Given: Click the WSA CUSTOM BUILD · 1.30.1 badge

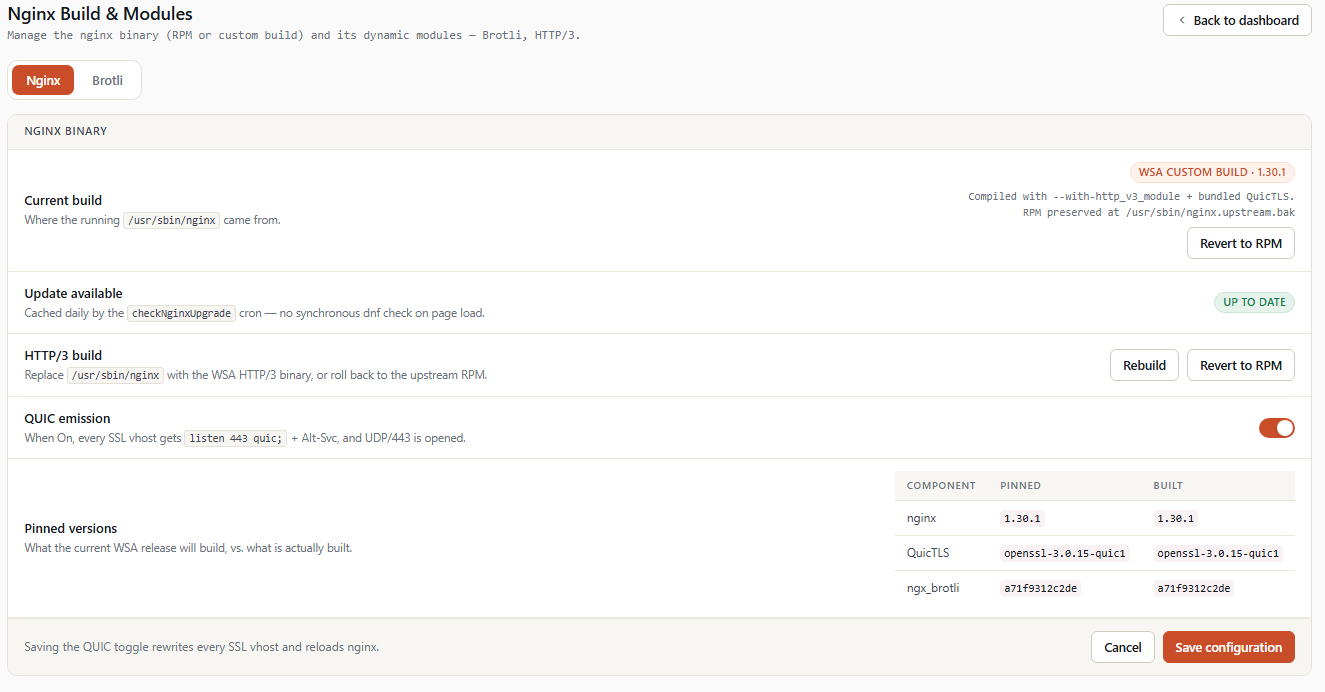Looking at the screenshot, I should 1212,172.
